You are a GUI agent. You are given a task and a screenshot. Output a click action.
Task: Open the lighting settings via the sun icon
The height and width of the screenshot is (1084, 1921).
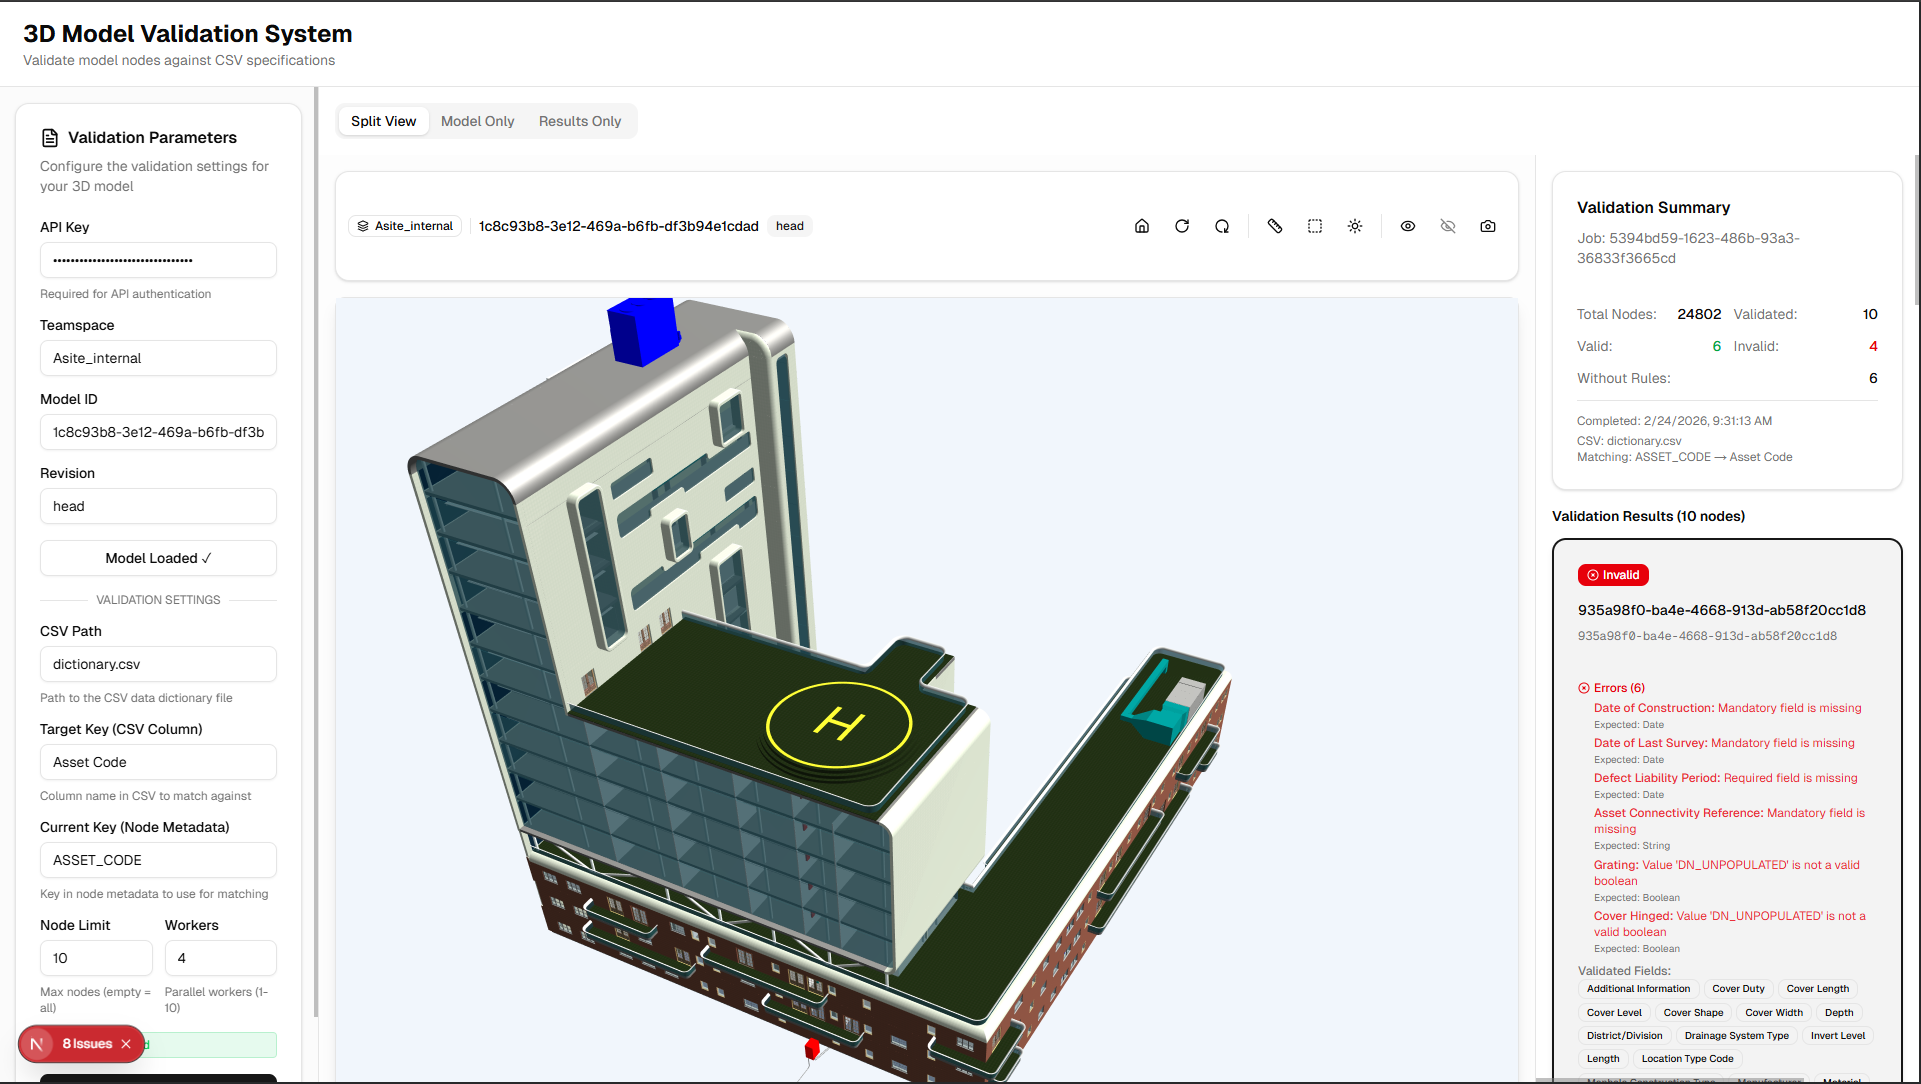point(1355,226)
